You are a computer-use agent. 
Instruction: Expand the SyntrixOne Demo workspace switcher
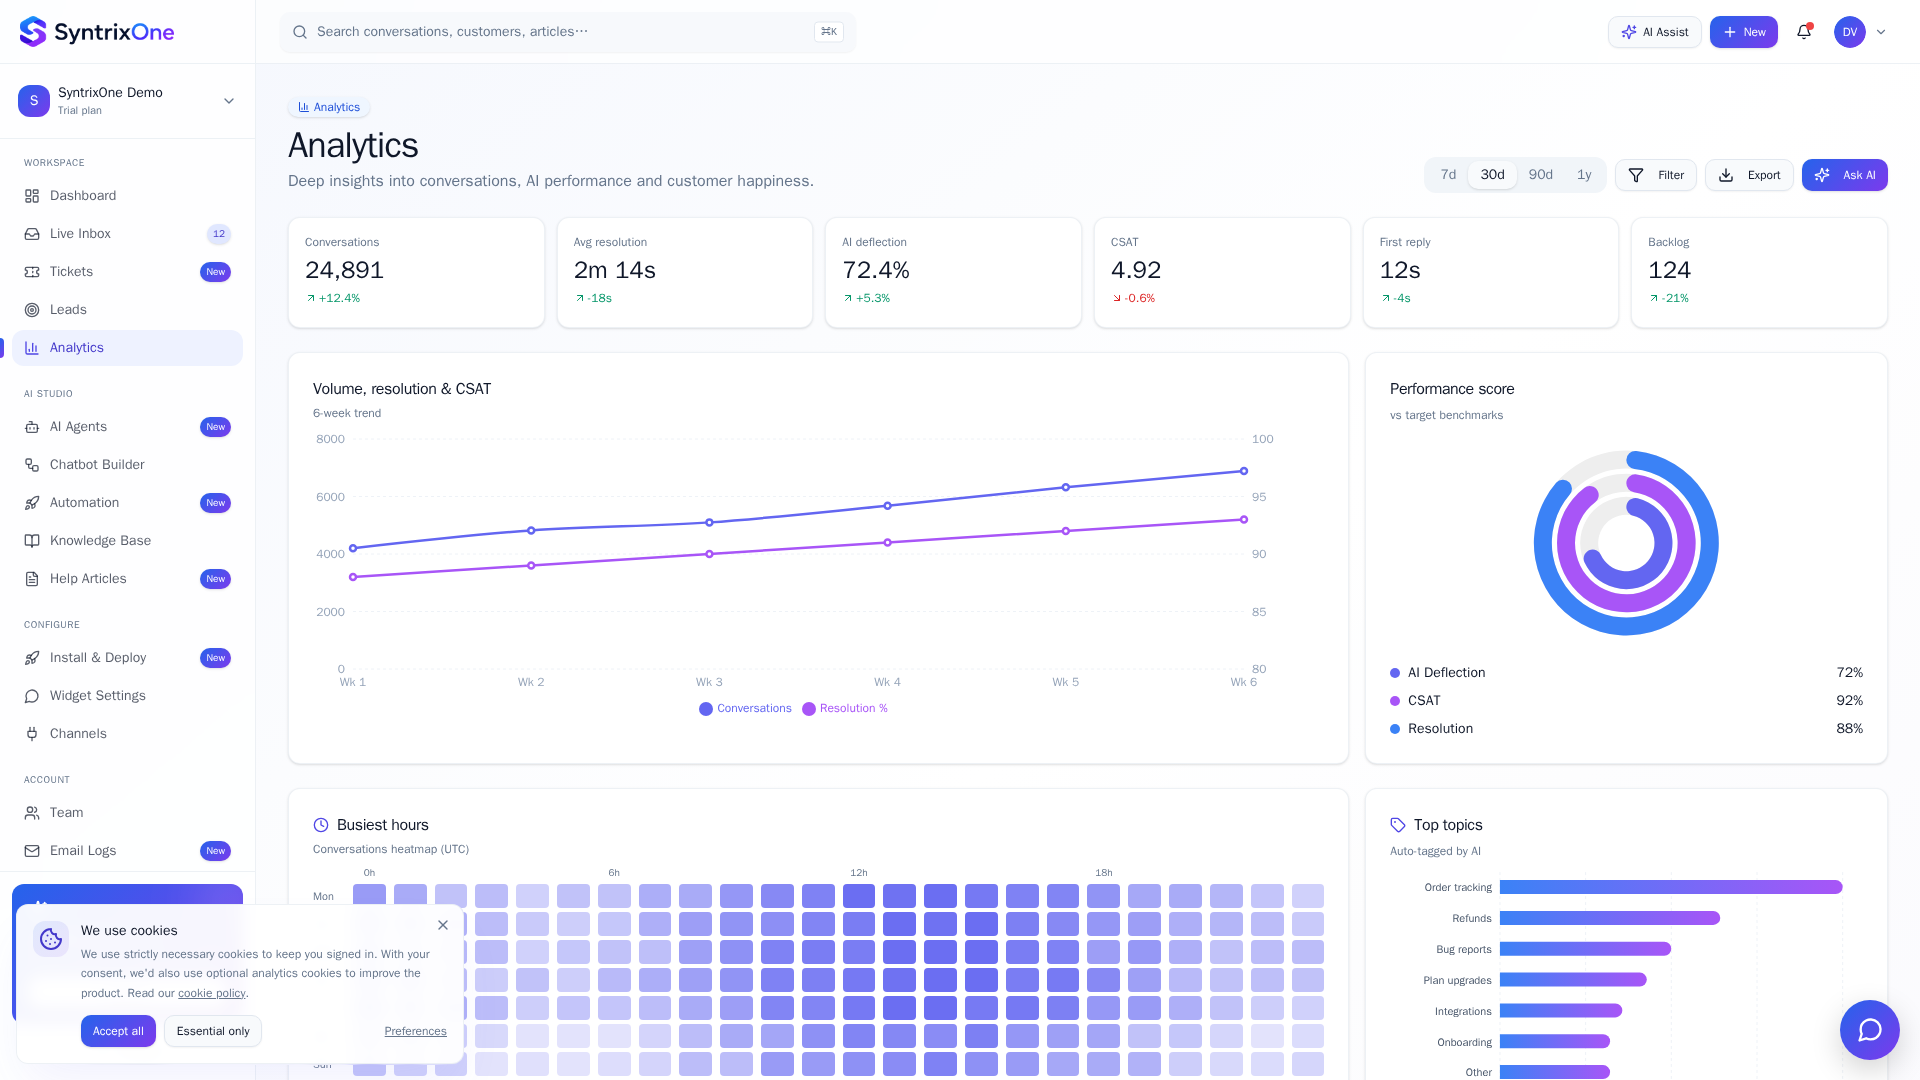127,101
